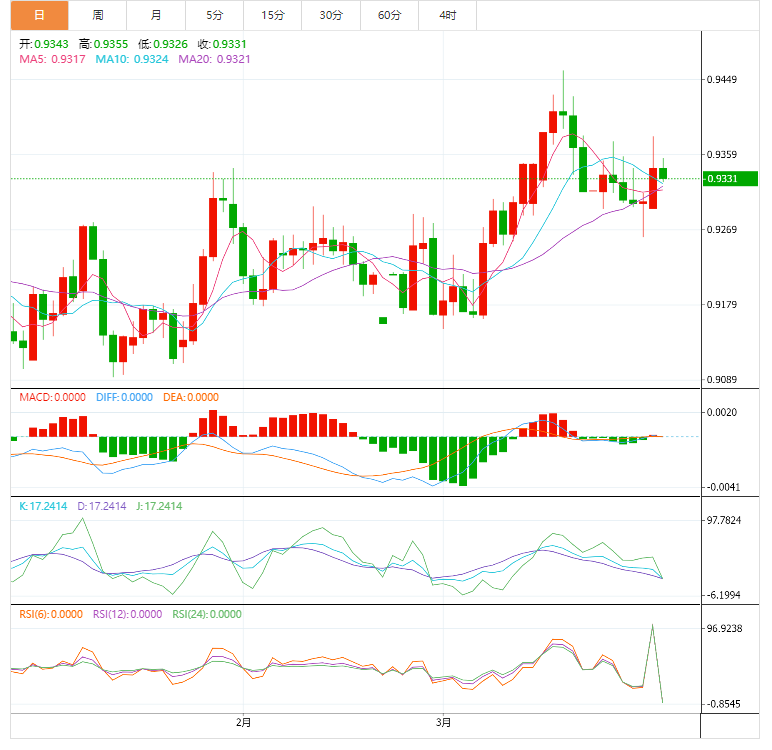Select the RSI(24) indicator label

207,614
